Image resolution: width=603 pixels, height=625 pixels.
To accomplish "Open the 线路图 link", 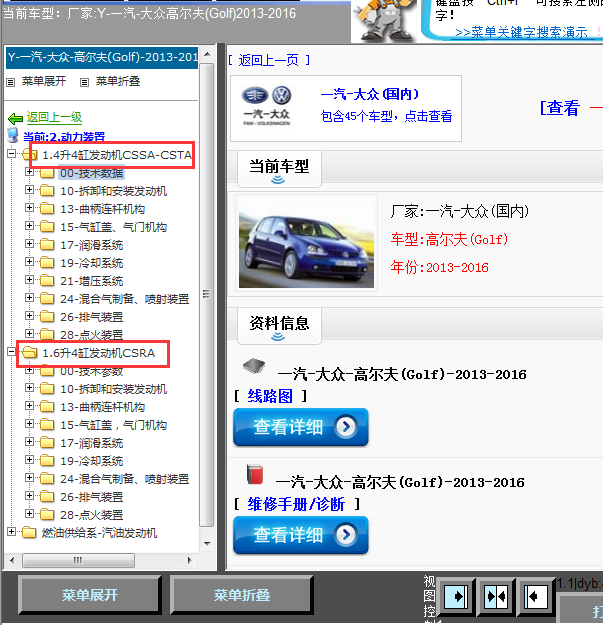I will tap(270, 396).
